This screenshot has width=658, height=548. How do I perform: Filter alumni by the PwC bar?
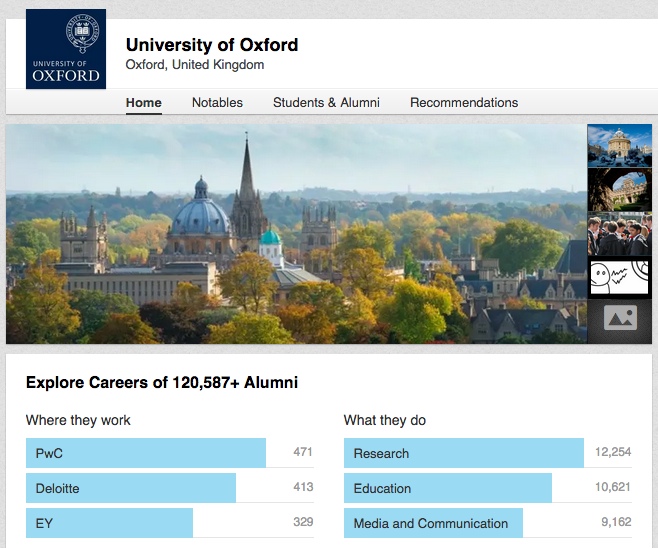[146, 453]
